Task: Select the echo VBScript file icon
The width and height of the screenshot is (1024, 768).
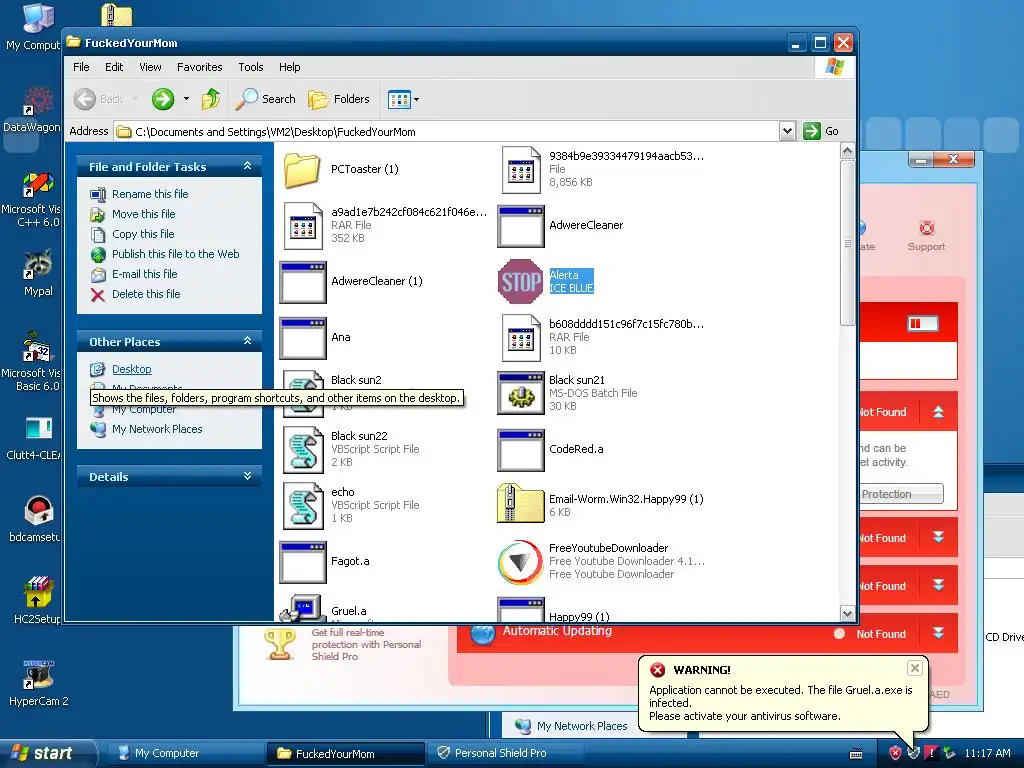Action: tap(303, 506)
